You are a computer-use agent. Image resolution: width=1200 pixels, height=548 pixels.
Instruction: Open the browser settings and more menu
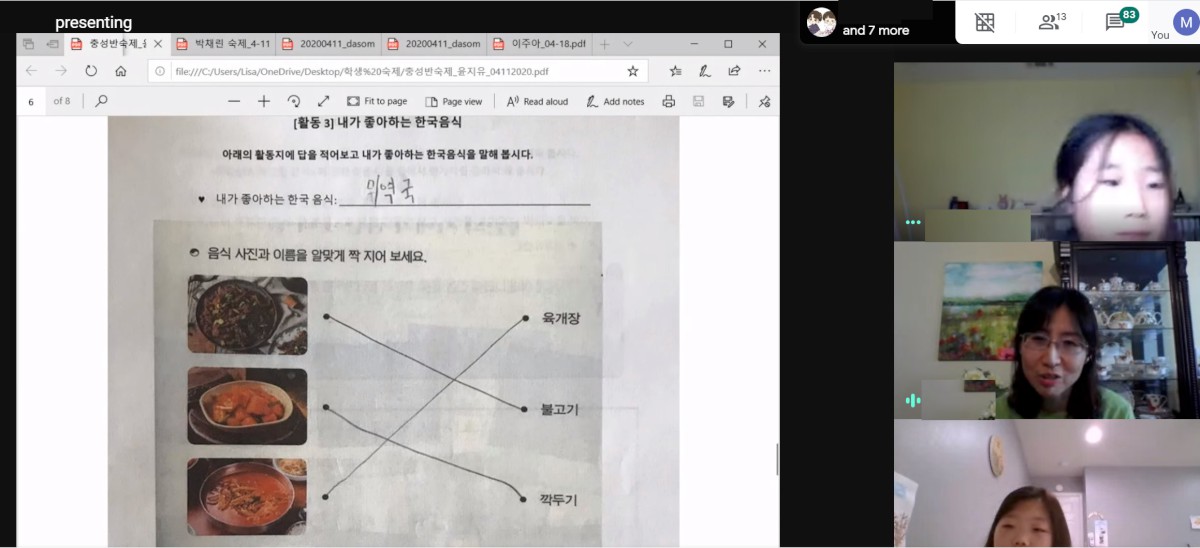click(x=764, y=71)
